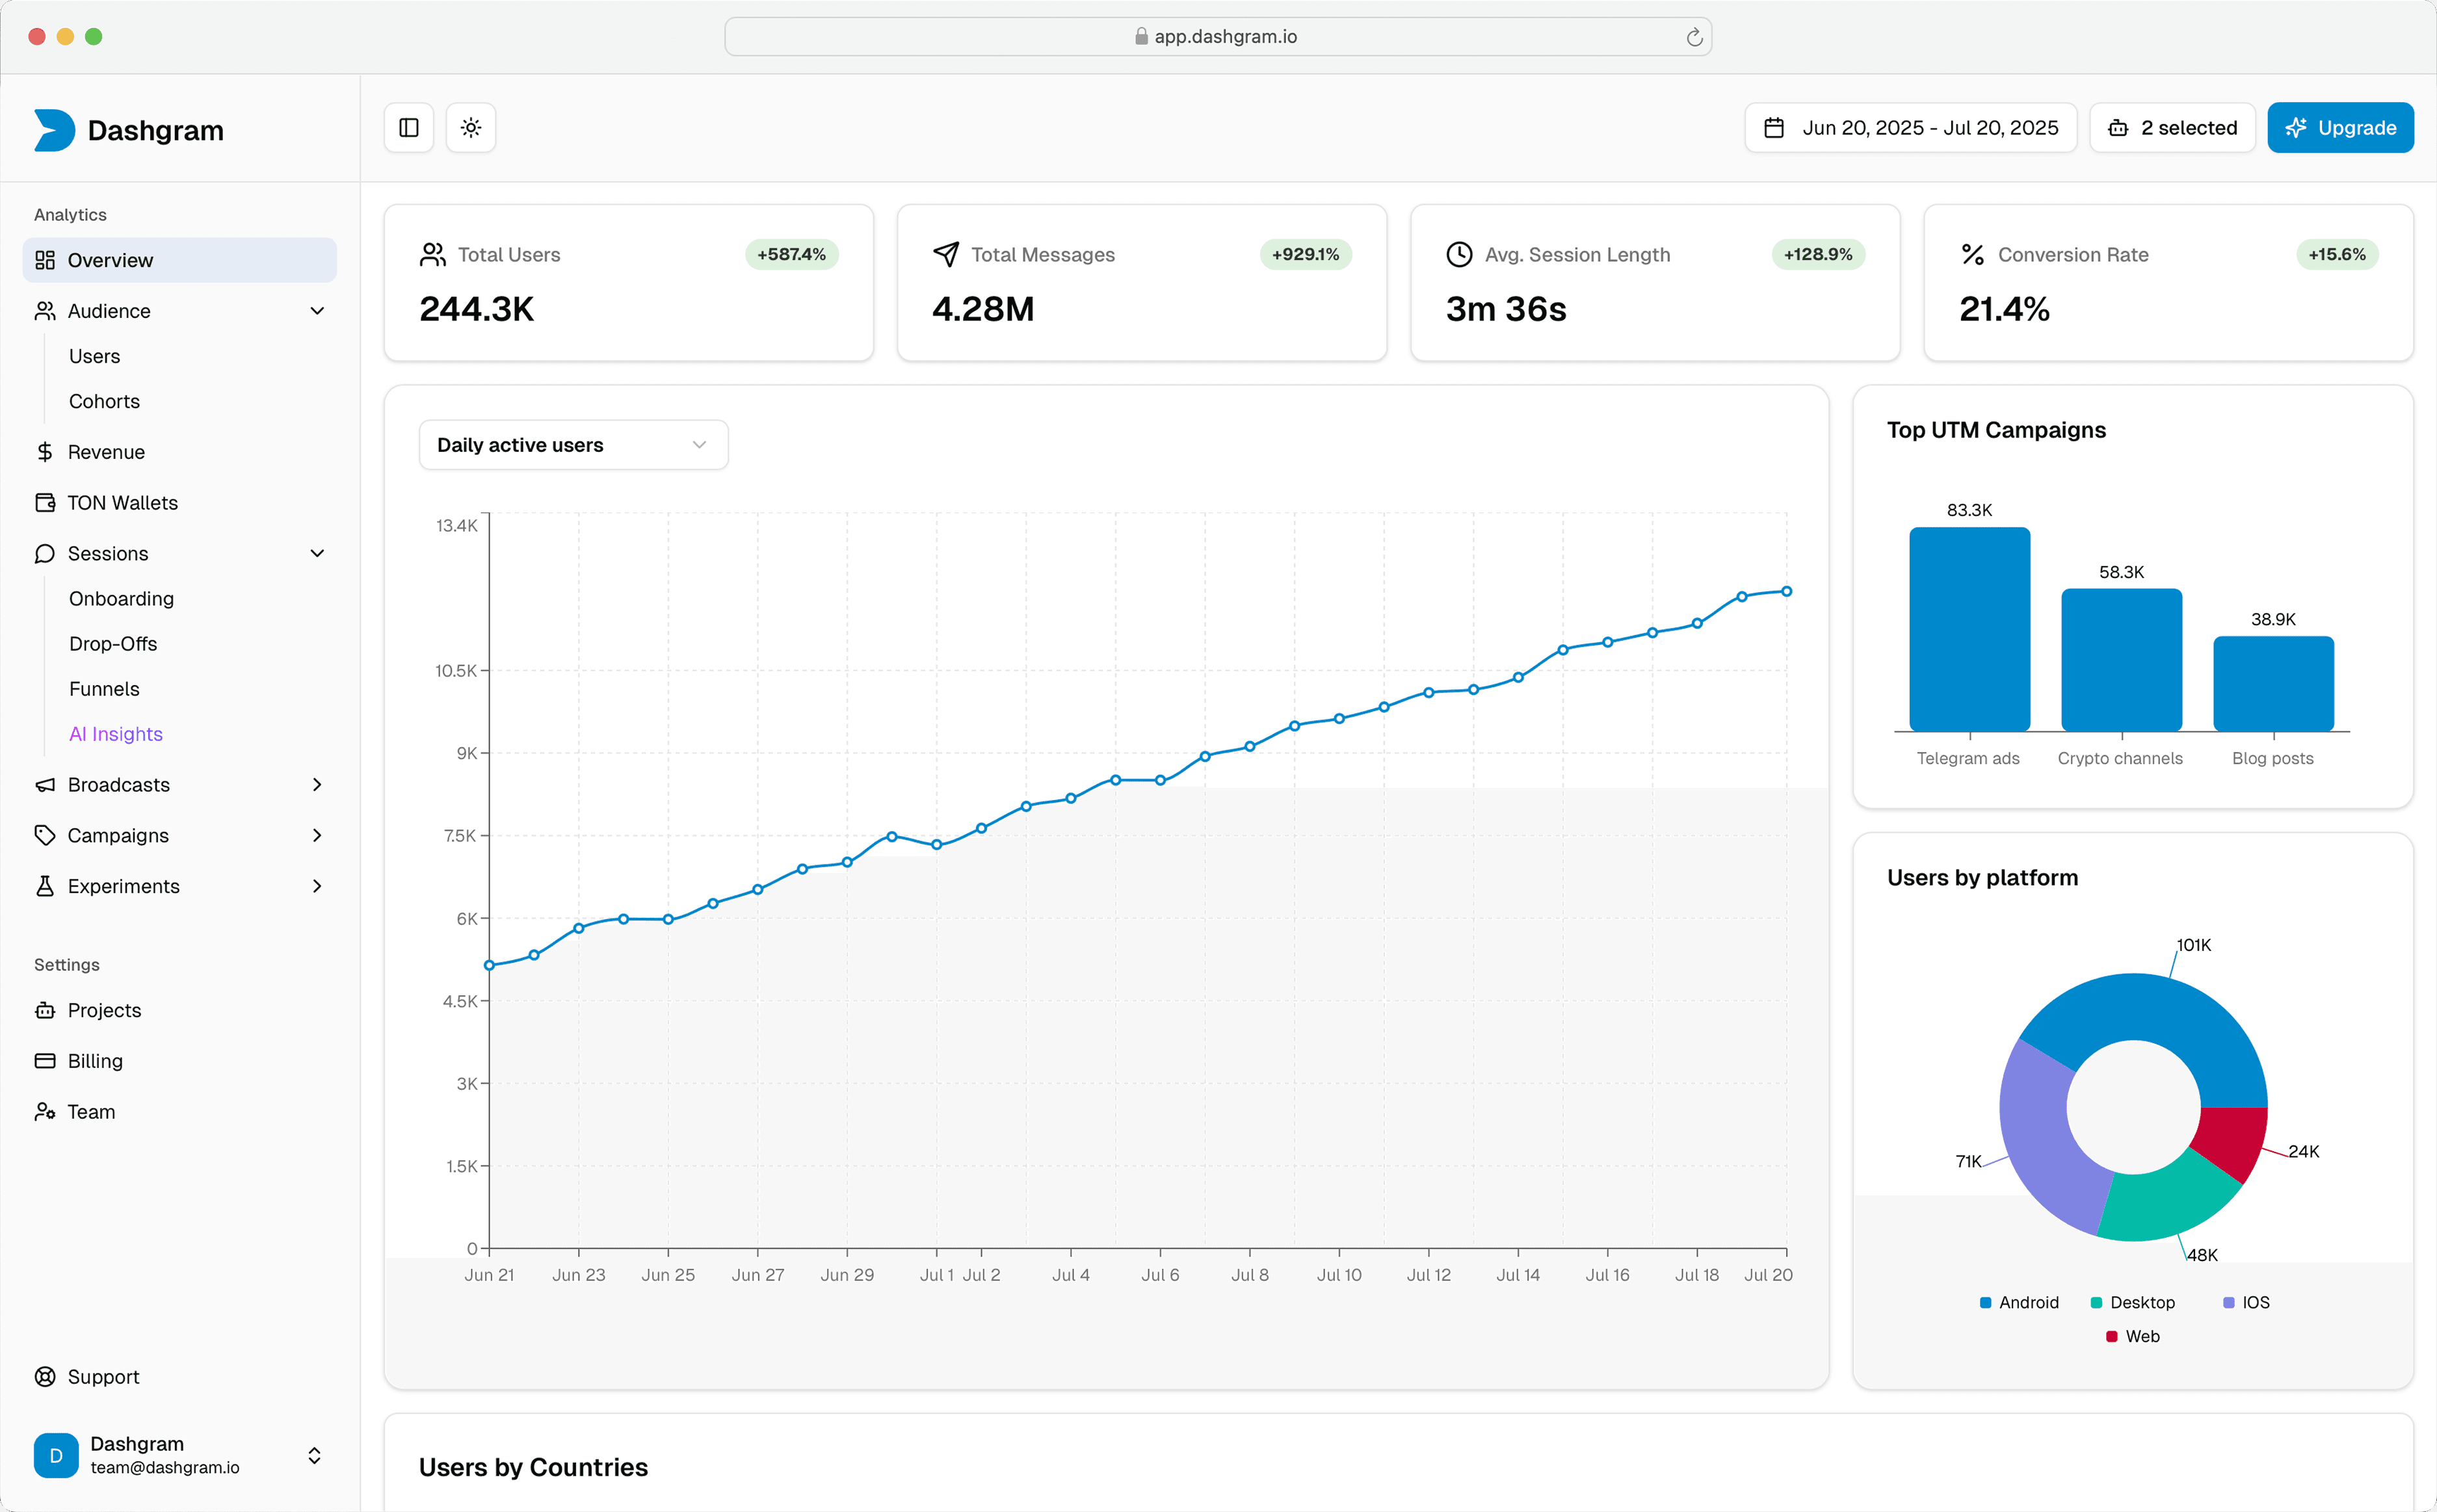Expand the Campaigns submenu chevron
This screenshot has height=1512, width=2437.
point(317,836)
